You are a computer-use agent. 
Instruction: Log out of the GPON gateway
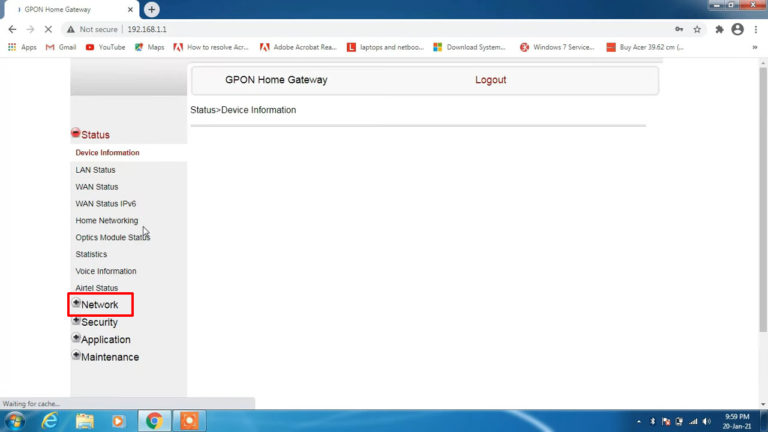(490, 80)
